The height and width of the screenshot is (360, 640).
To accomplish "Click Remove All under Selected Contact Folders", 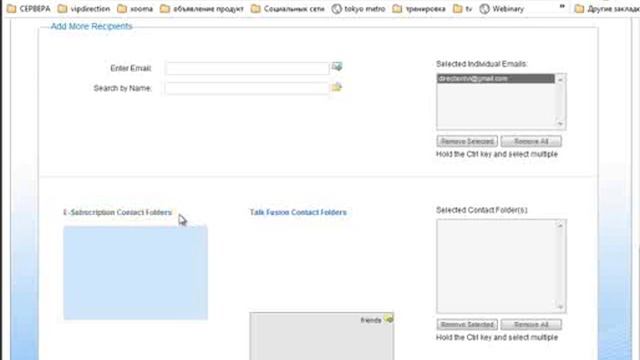I will click(x=531, y=324).
